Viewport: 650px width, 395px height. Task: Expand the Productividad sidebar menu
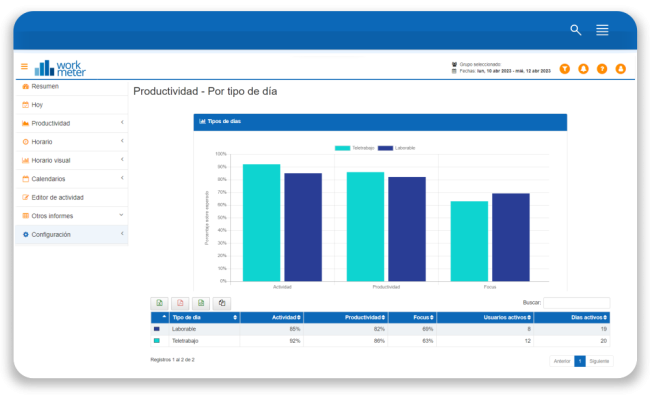point(122,122)
